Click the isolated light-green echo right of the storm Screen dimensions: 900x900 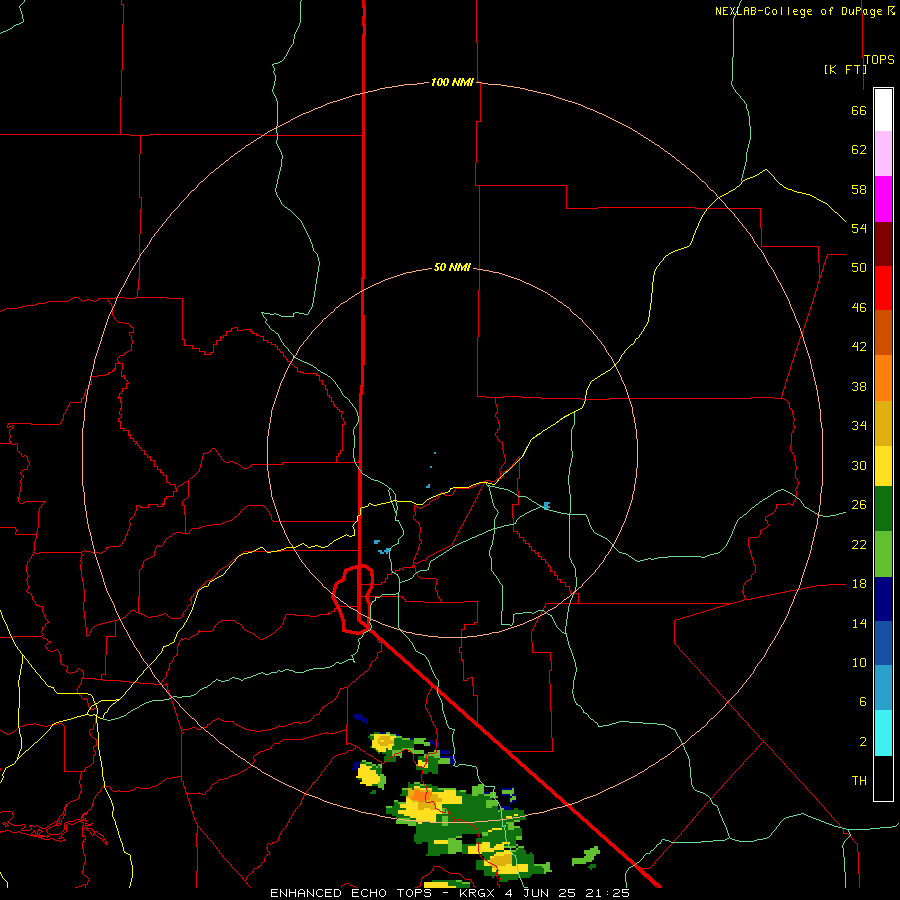pyautogui.click(x=586, y=856)
